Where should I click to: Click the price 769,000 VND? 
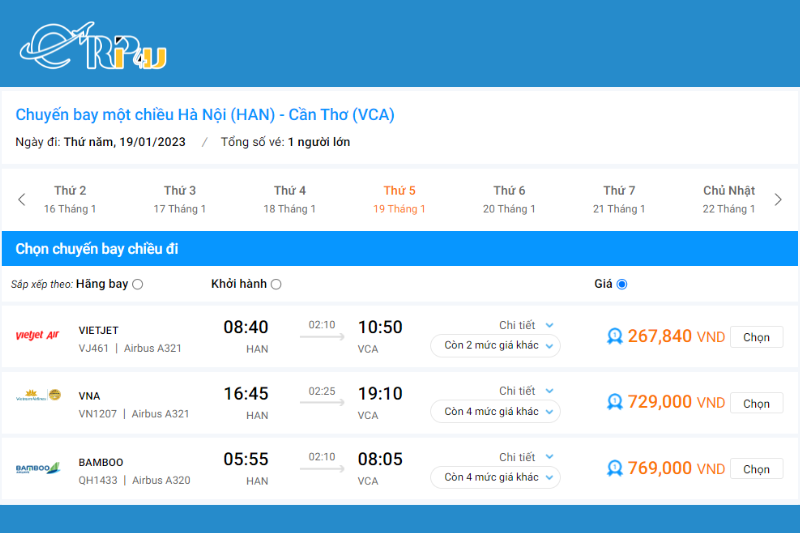coord(676,468)
